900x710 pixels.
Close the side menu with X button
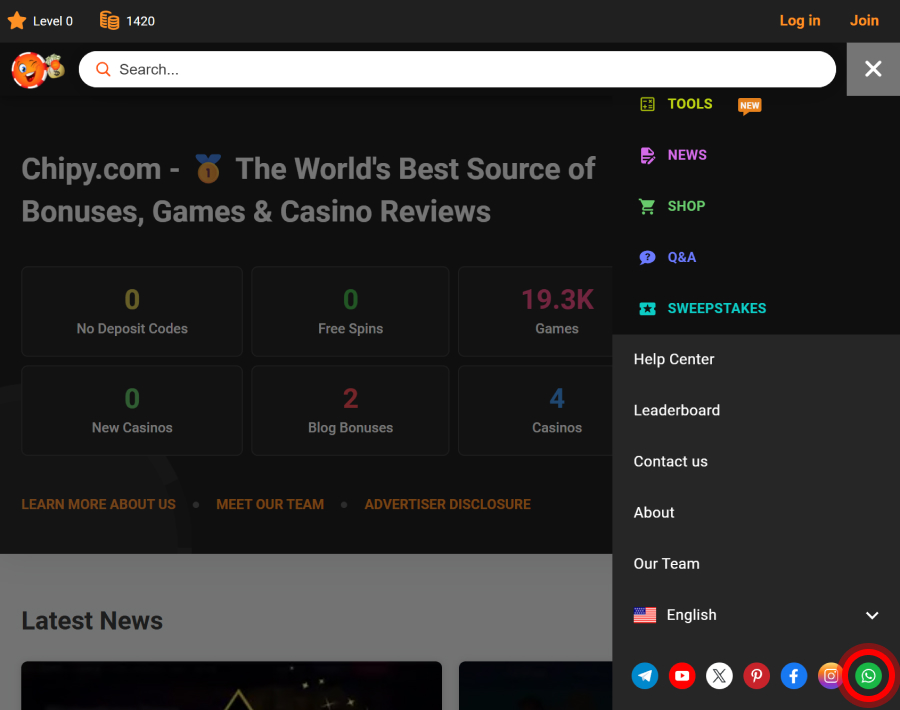point(873,69)
